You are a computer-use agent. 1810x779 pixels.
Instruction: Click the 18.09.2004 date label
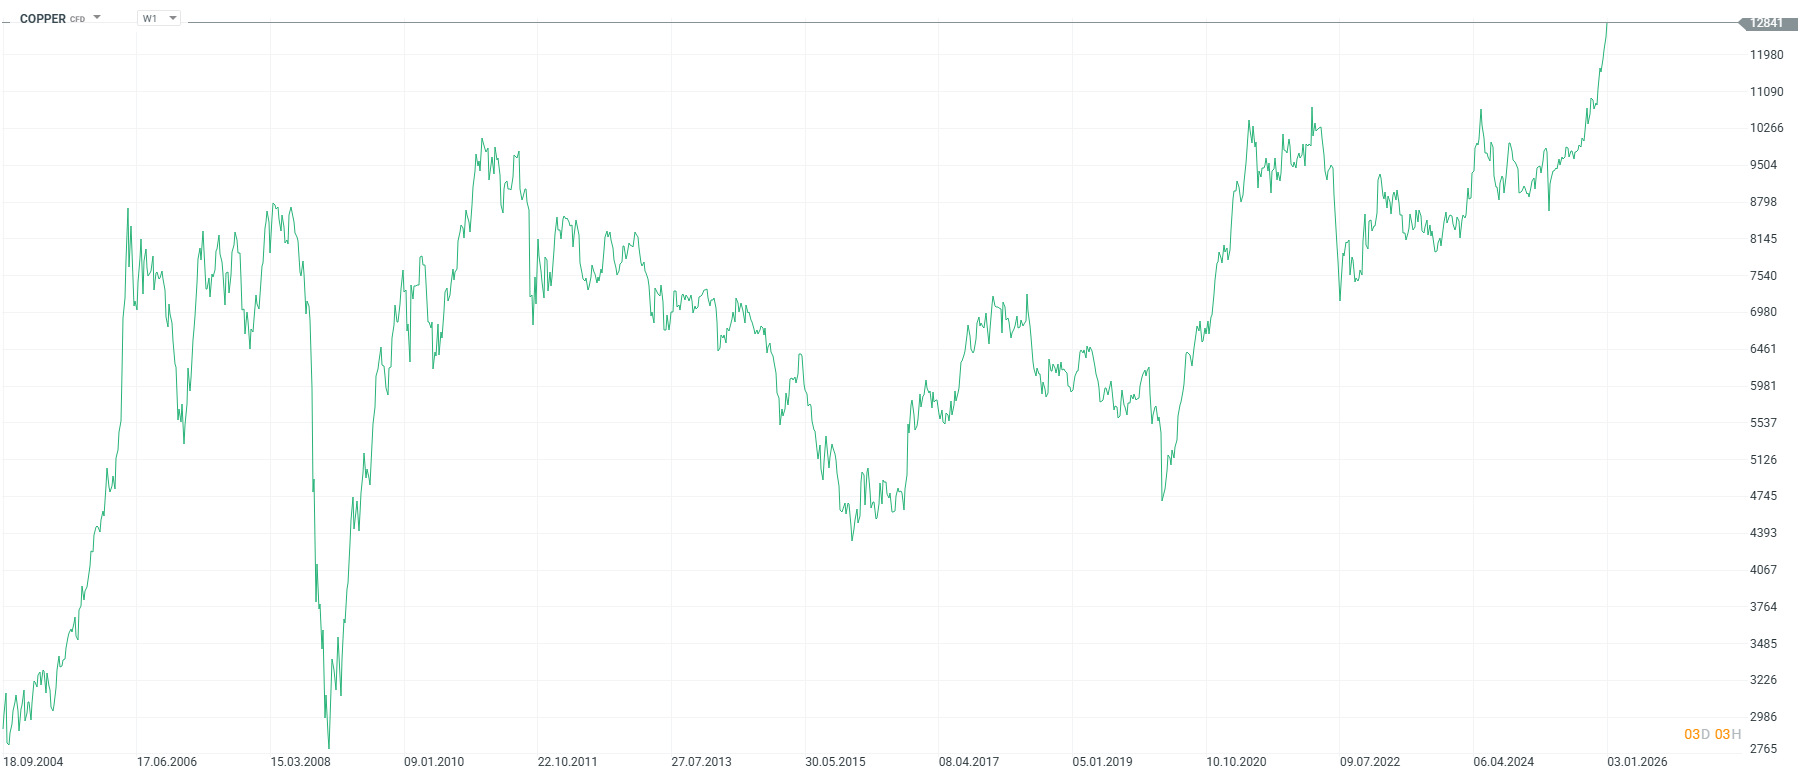(x=33, y=762)
